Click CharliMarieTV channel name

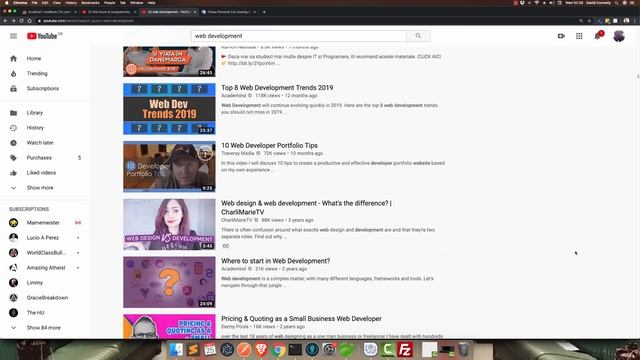click(237, 220)
